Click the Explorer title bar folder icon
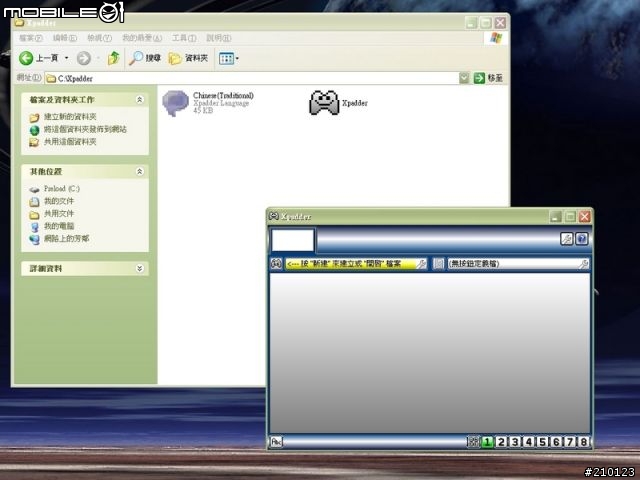 click(19, 23)
